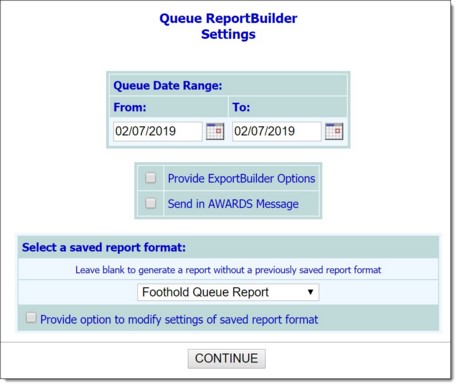Image resolution: width=458 pixels, height=386 pixels.
Task: Select the Provide ExportBuilder Options label
Action: tap(241, 179)
